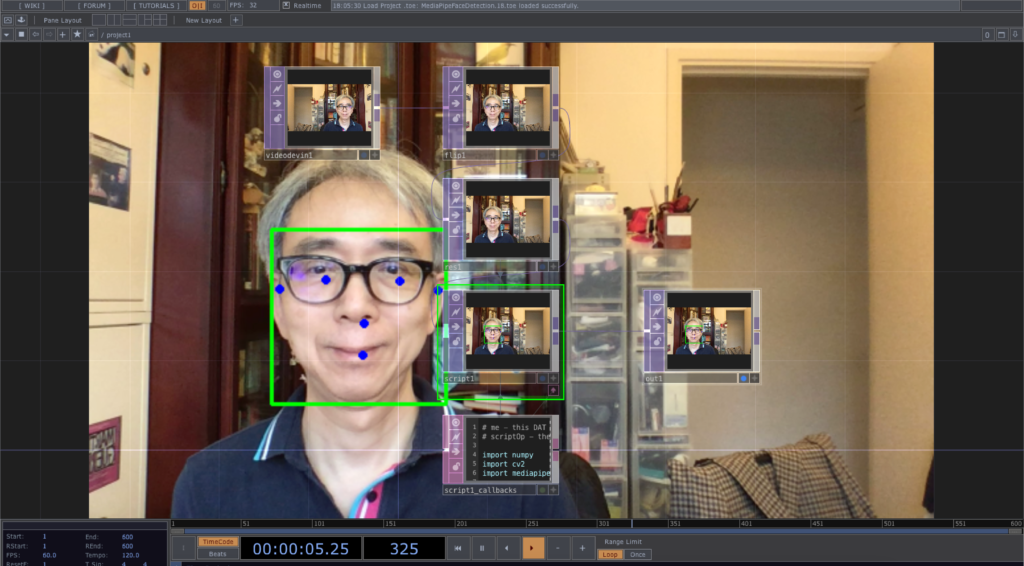1024x566 pixels.
Task: Click the viewer active circle icon on script1
Action: pos(455,298)
